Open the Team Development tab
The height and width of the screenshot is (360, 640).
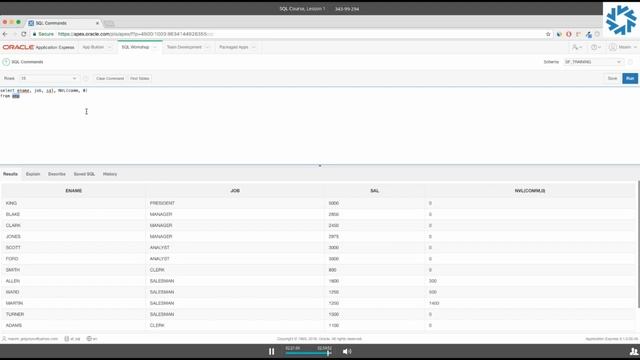[184, 47]
